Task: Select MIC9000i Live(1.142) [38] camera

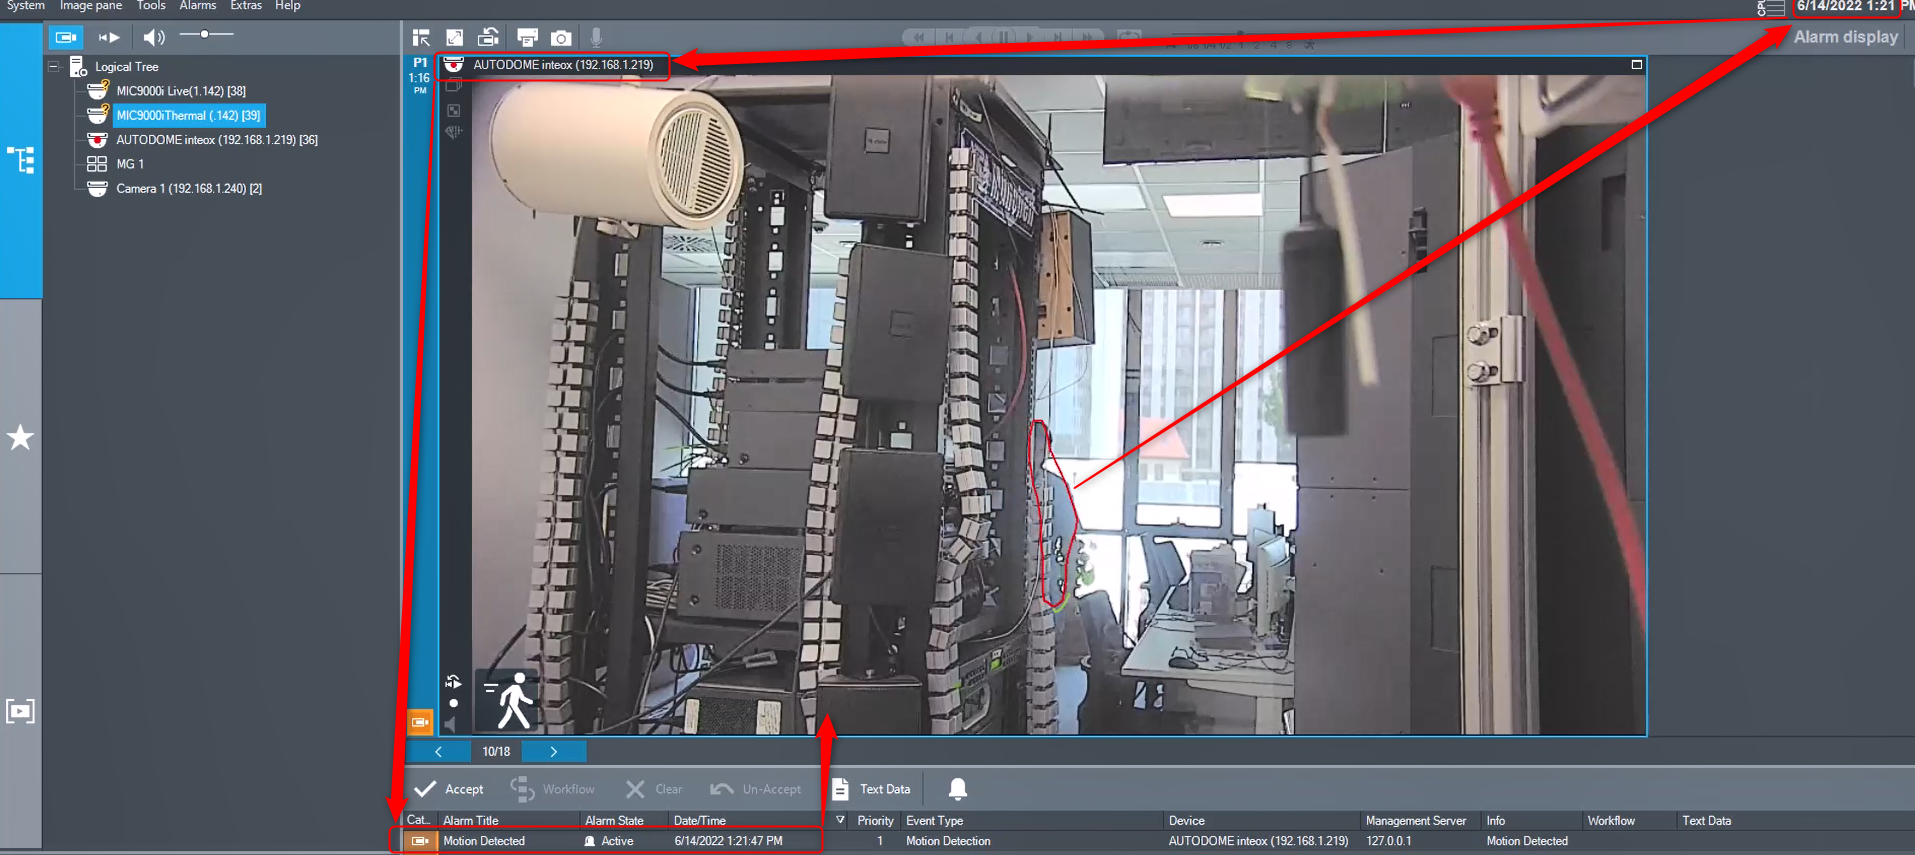Action: [x=181, y=91]
